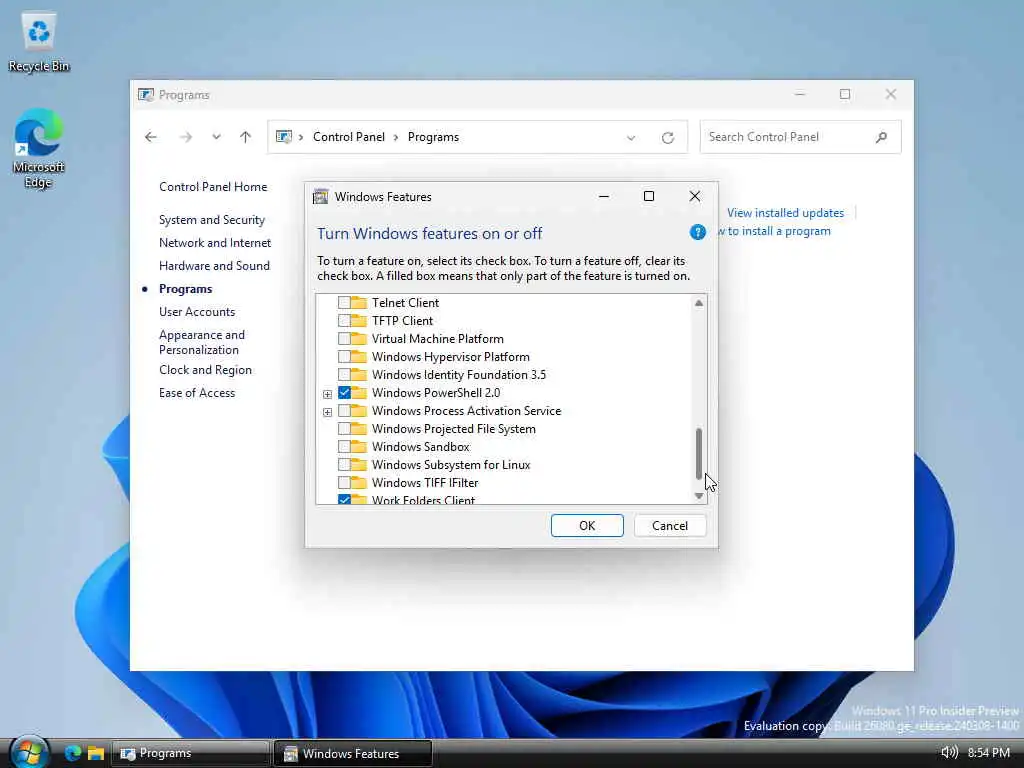Viewport: 1024px width, 768px height.
Task: Open Hardware and Sound category
Action: [x=214, y=266]
